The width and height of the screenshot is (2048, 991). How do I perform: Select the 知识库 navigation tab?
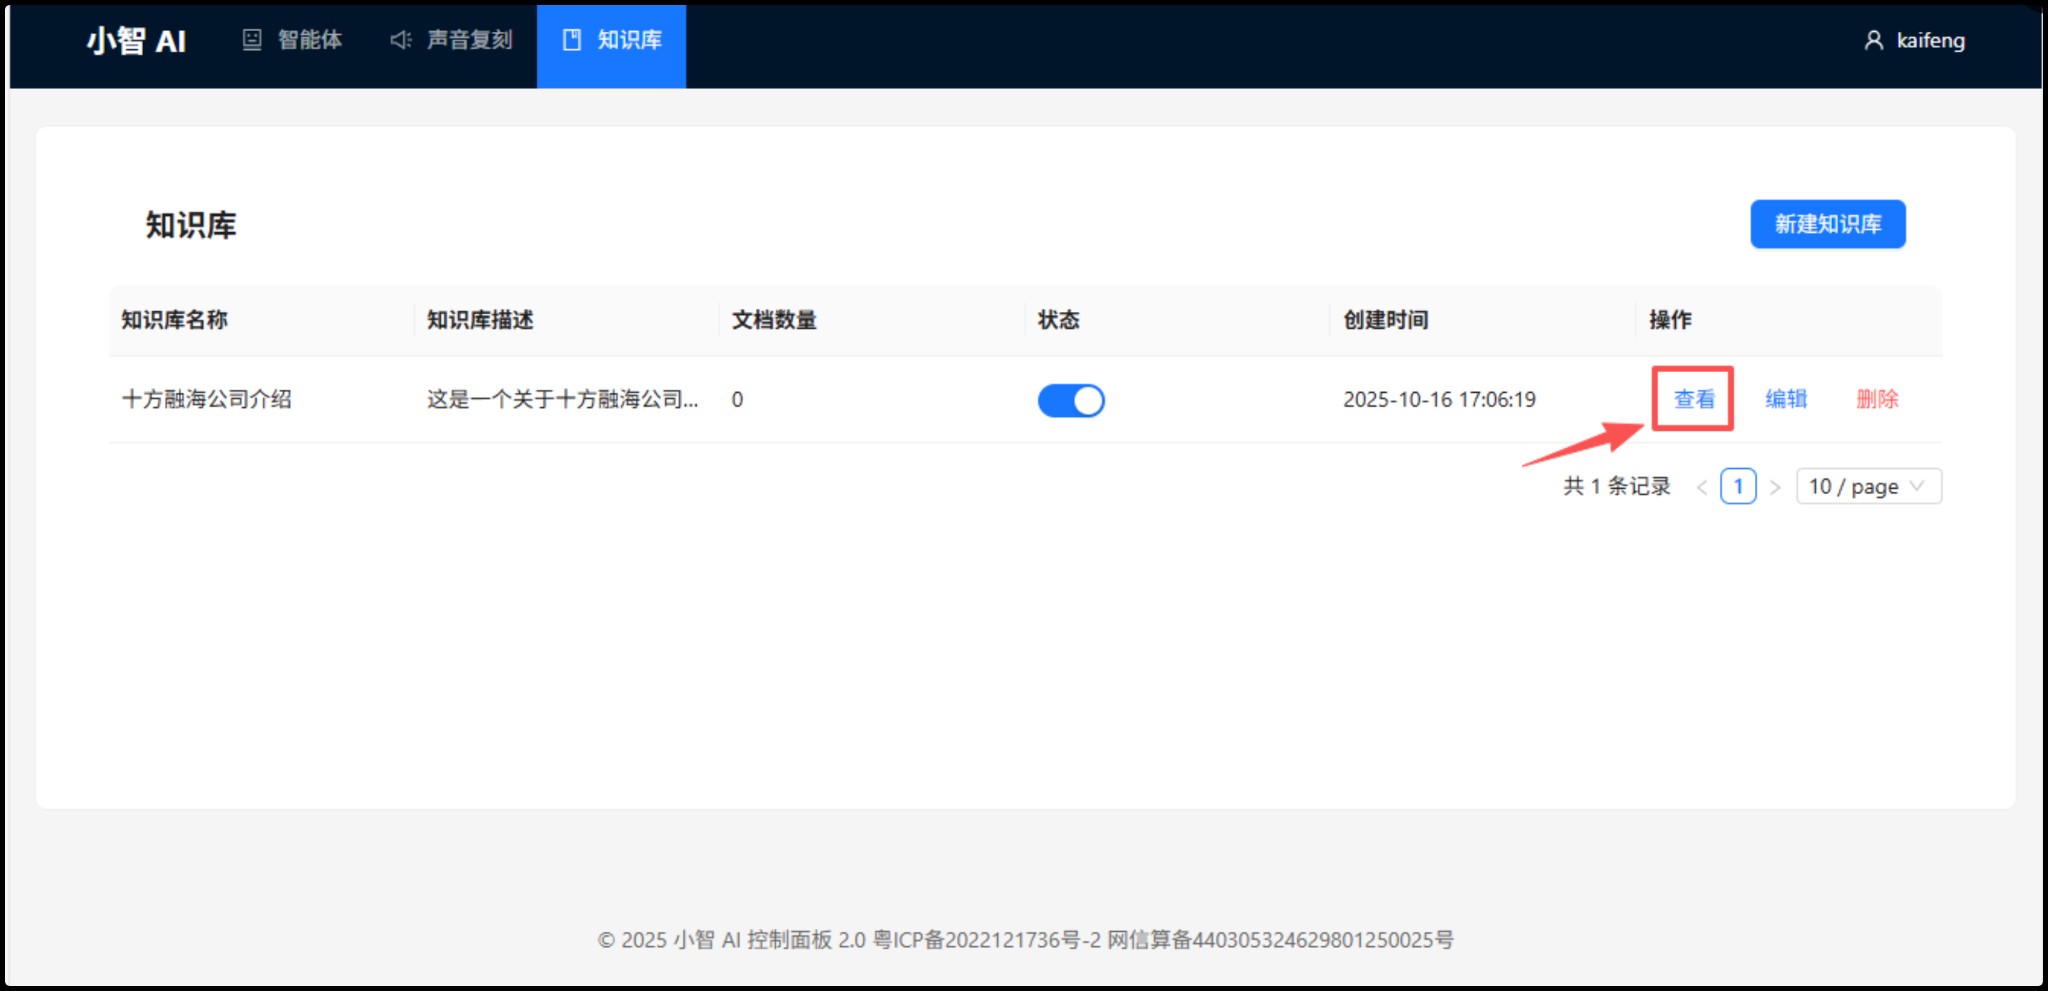pos(611,46)
